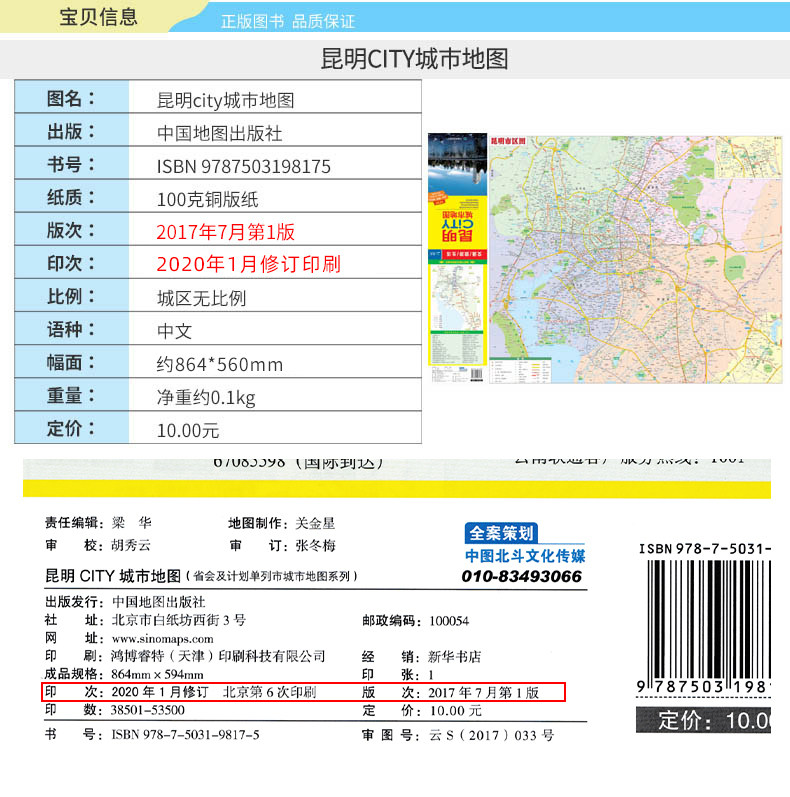Click 成品规格 864mm×594mm line
This screenshot has height=797, width=790.
point(124,675)
